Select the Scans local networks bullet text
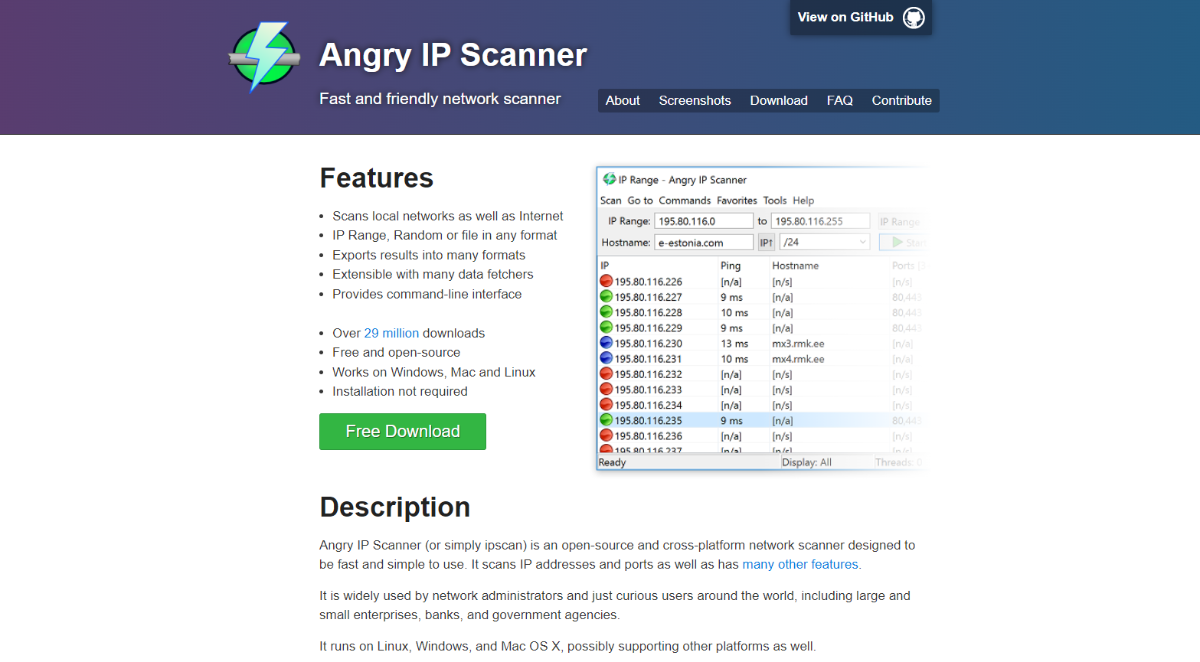Screen dimensions: 1200x662 pos(448,216)
